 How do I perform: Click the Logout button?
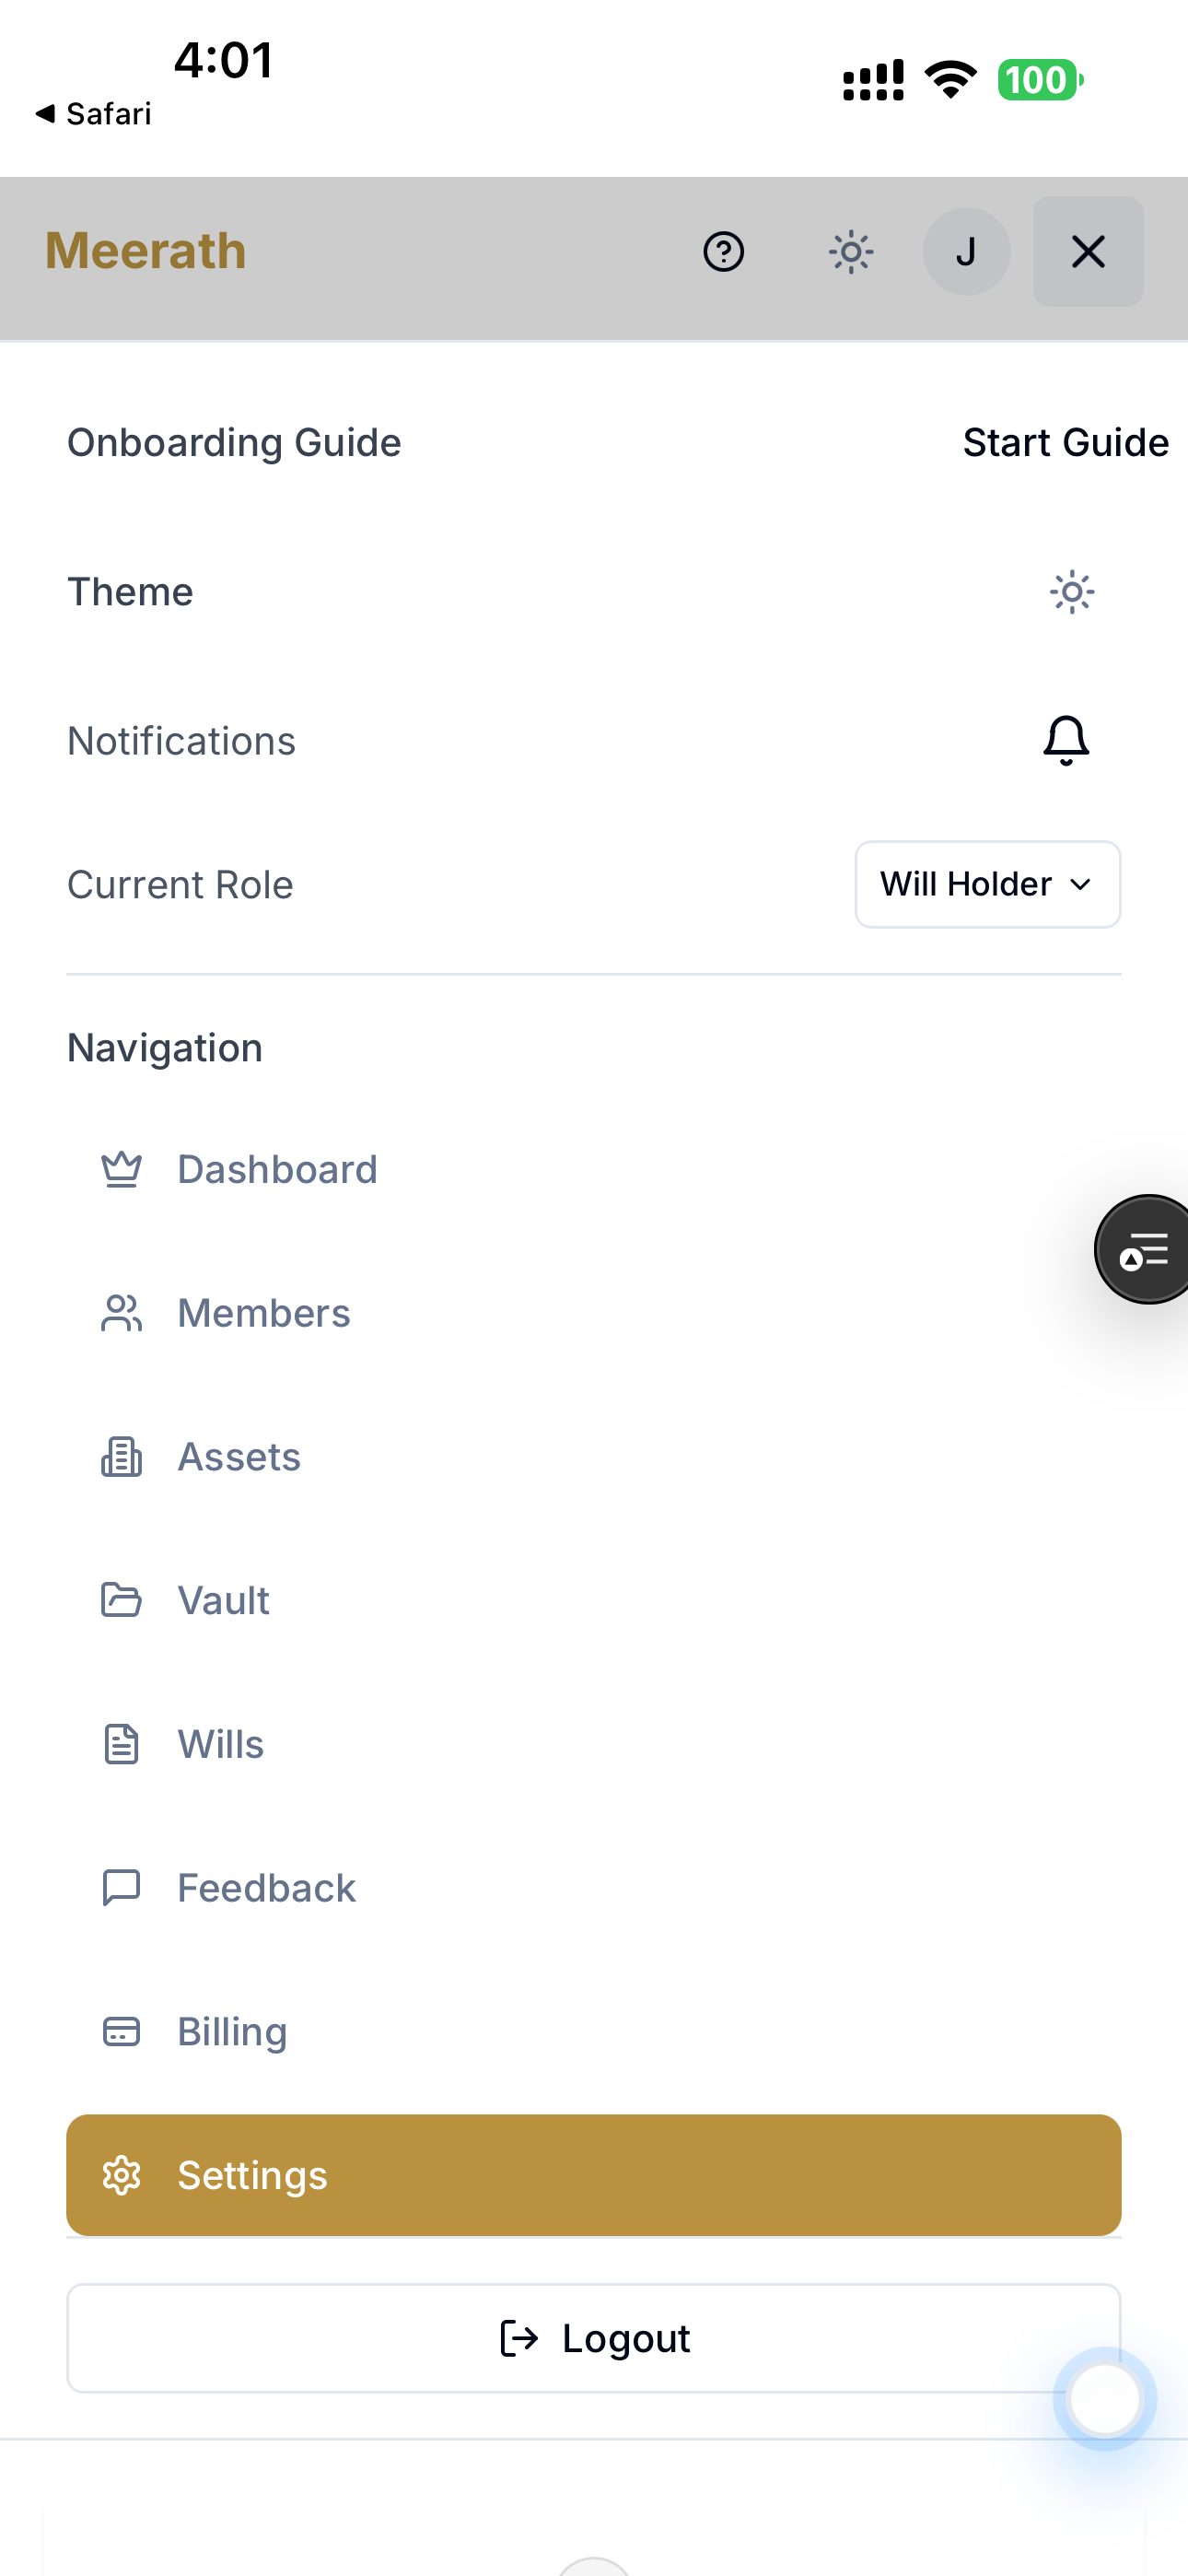coord(594,2338)
